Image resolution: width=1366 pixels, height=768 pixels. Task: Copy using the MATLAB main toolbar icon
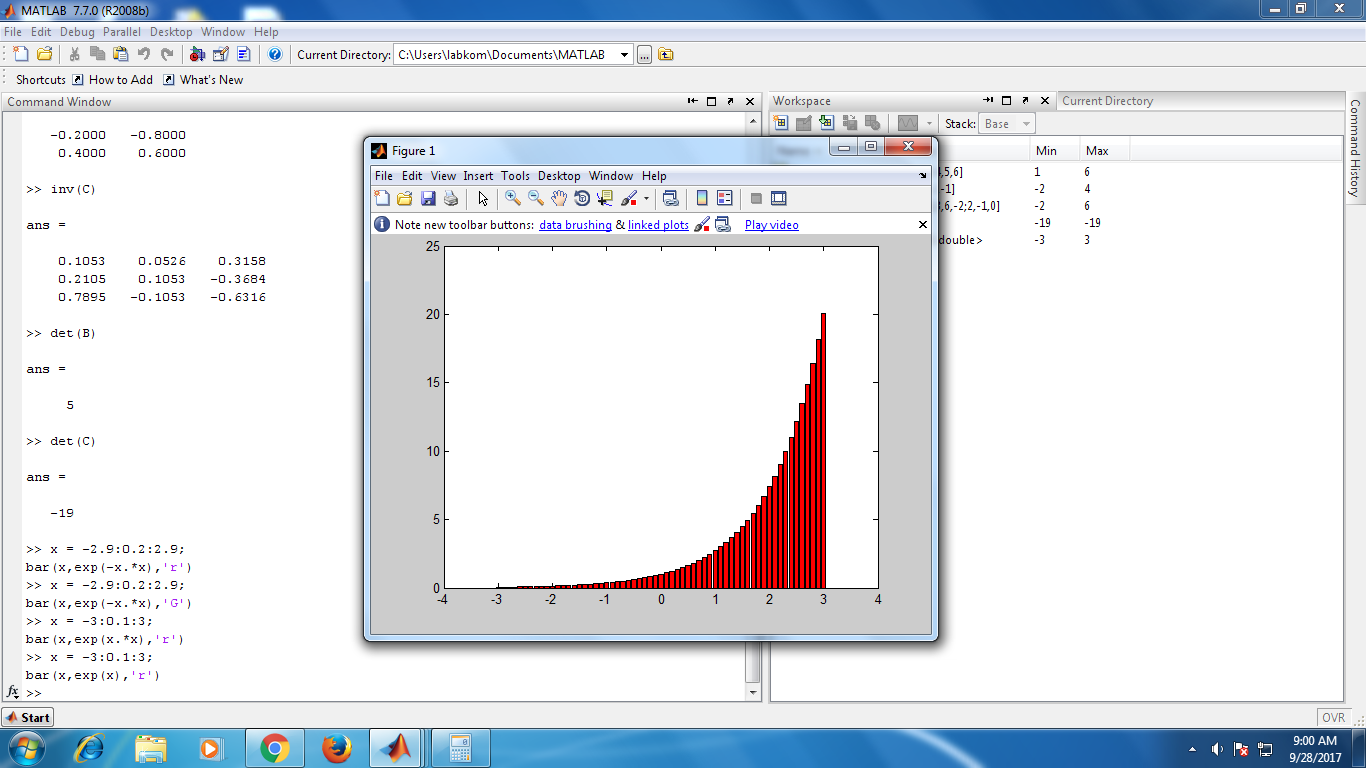click(97, 54)
